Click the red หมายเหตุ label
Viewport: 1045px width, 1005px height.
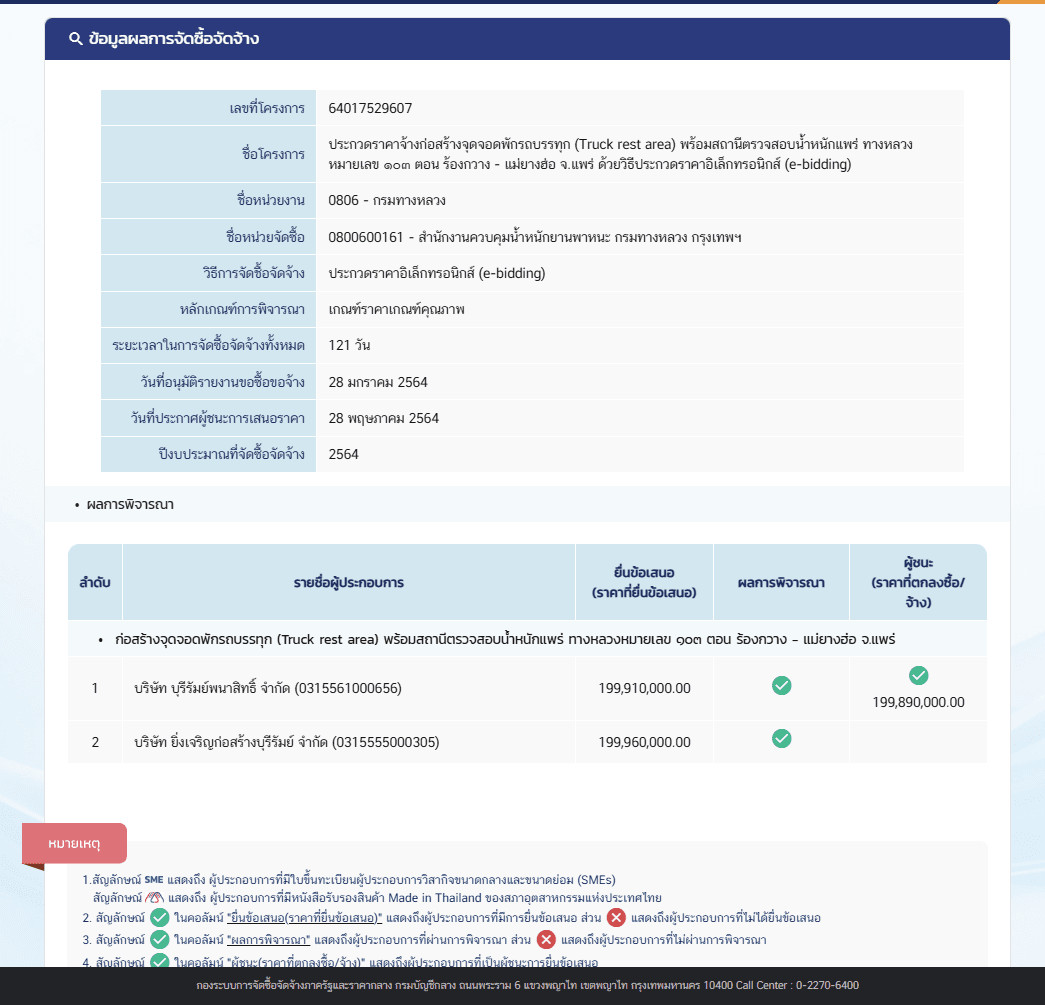point(74,843)
